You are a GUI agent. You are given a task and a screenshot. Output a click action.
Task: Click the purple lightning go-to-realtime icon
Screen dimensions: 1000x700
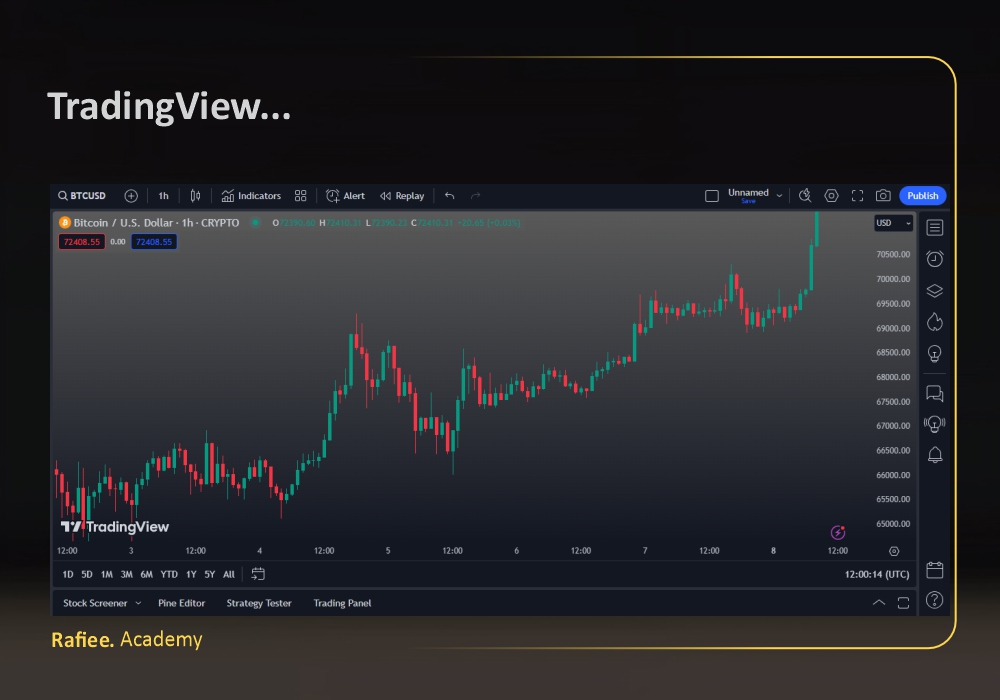838,532
